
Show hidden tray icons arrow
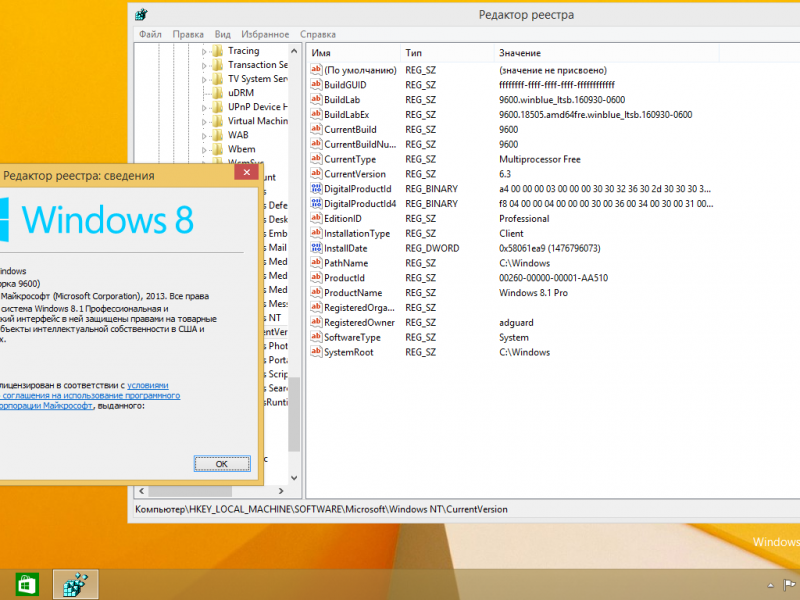[770, 585]
